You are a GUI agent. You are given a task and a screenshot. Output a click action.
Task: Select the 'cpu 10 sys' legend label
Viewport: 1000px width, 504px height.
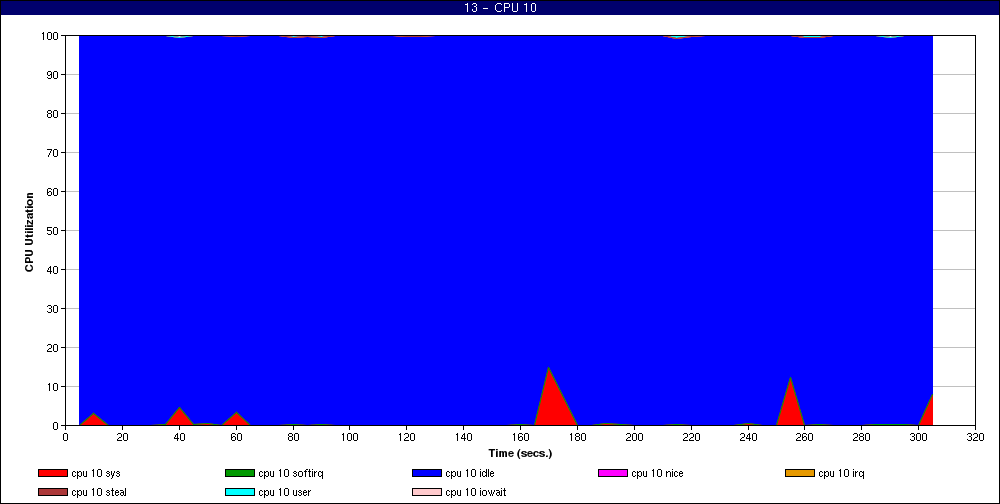96,473
